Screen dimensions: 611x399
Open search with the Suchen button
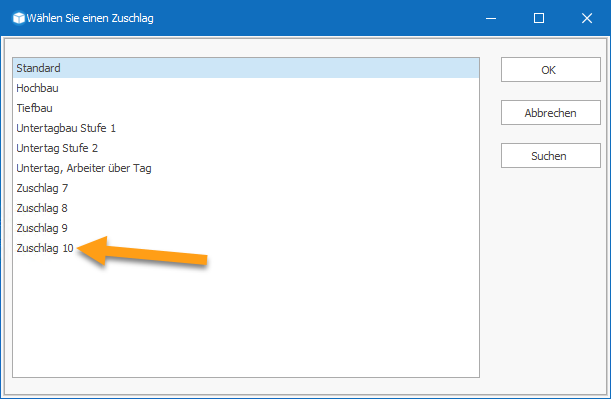[x=551, y=155]
